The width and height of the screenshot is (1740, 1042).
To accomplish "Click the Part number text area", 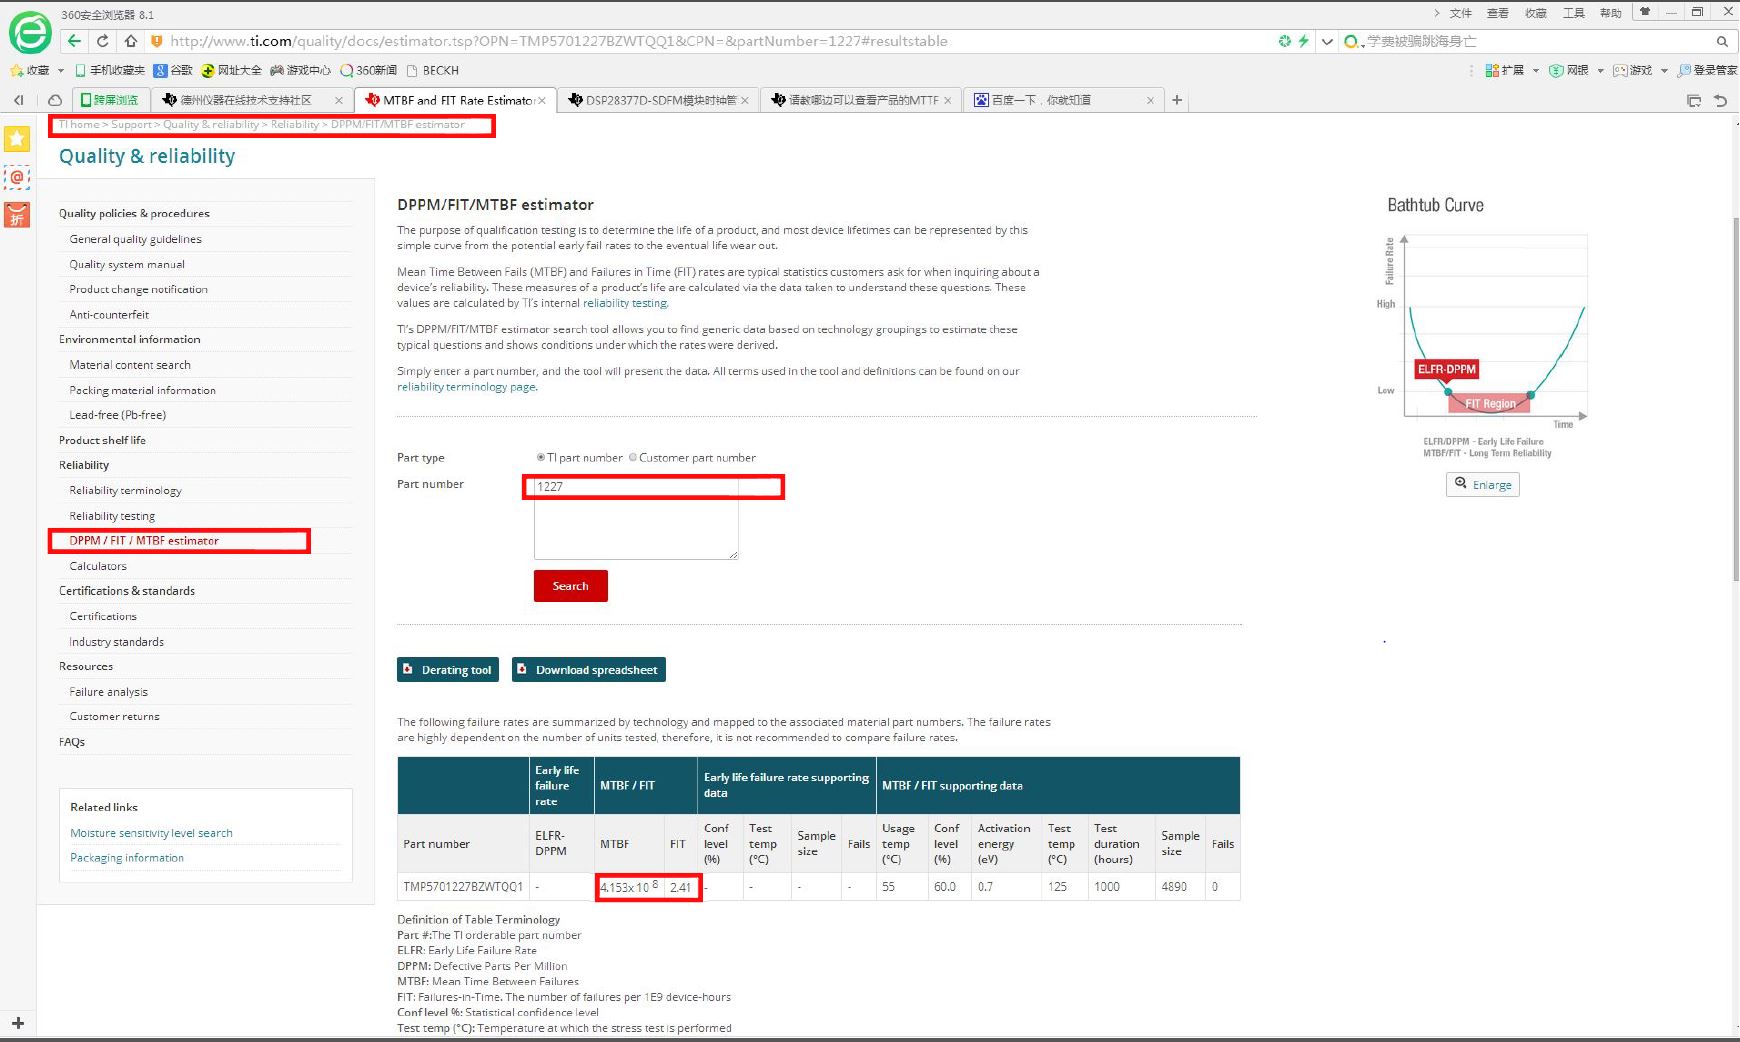I will [x=636, y=517].
